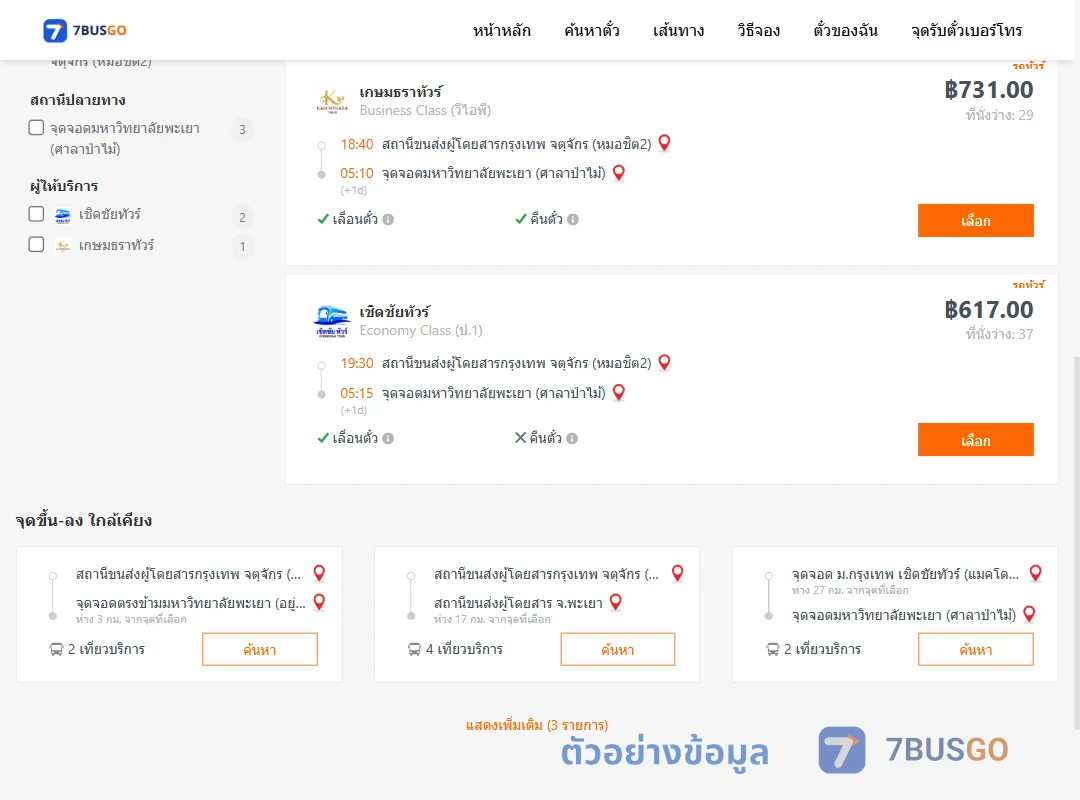
Task: Click origin map pin in 2 เที่ยวบริการ first card
Action: pyautogui.click(x=320, y=573)
